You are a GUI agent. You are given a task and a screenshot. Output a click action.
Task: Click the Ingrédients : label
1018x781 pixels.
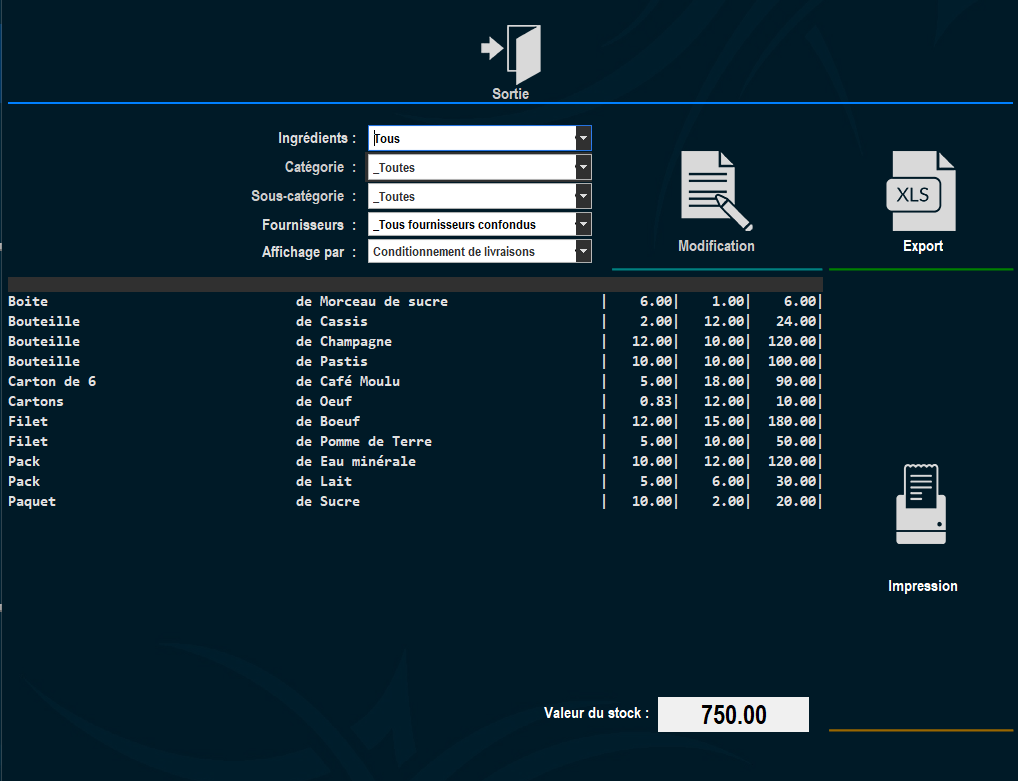(317, 138)
